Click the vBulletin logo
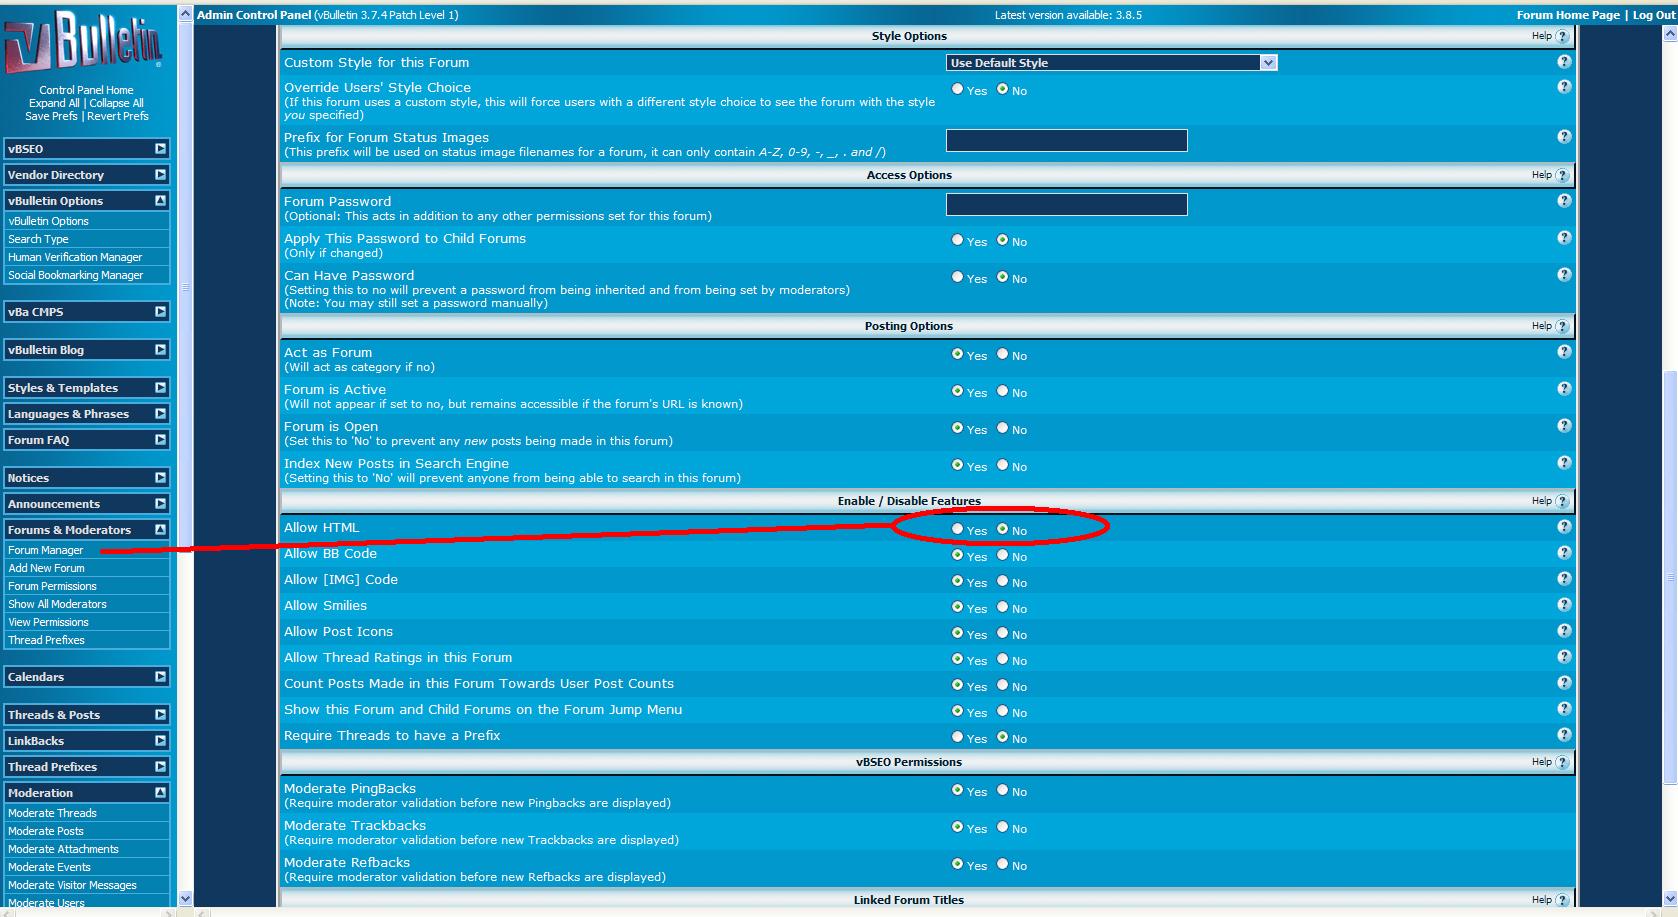1678x917 pixels. point(84,44)
